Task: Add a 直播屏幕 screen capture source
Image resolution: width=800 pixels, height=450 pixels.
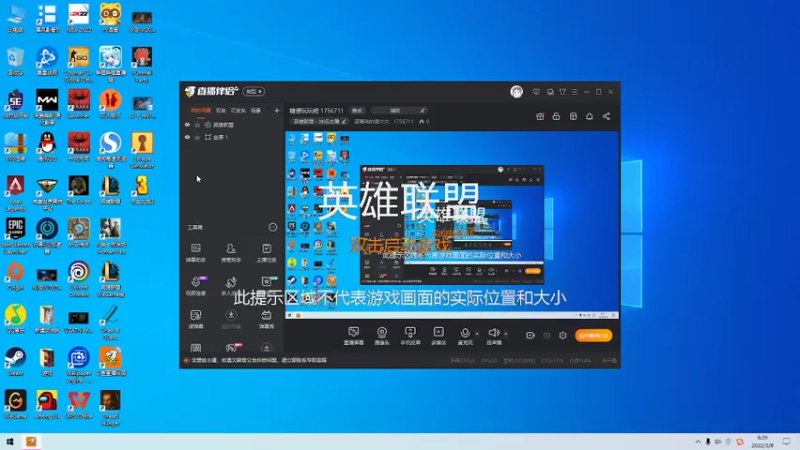Action: pyautogui.click(x=354, y=336)
